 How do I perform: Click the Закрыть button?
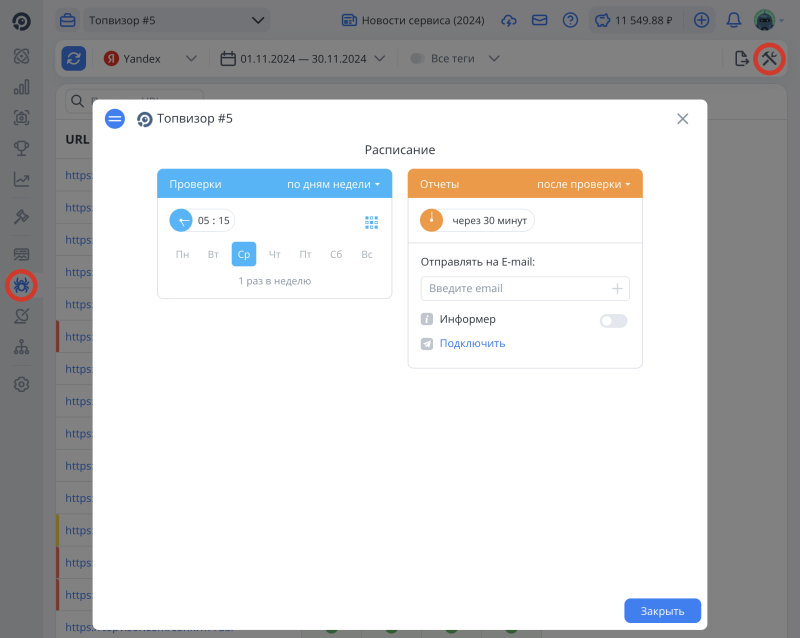[x=662, y=611]
